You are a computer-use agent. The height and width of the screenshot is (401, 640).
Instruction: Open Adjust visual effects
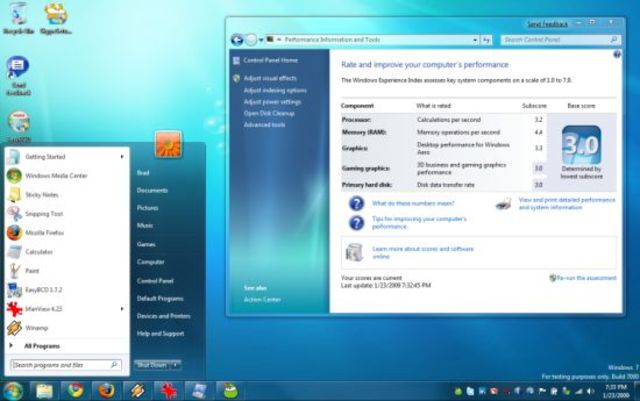(x=270, y=78)
